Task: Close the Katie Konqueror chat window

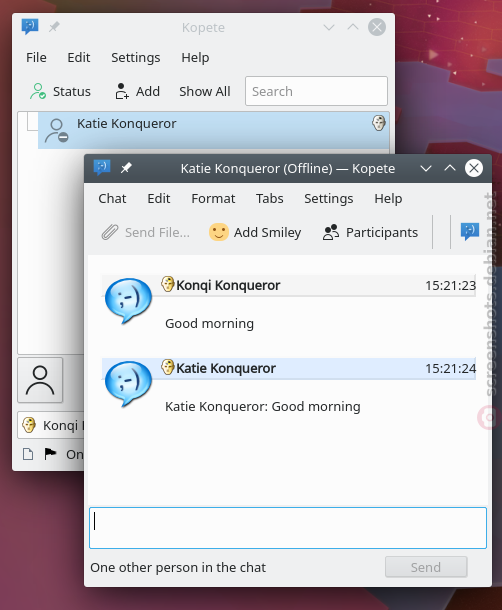Action: click(474, 168)
